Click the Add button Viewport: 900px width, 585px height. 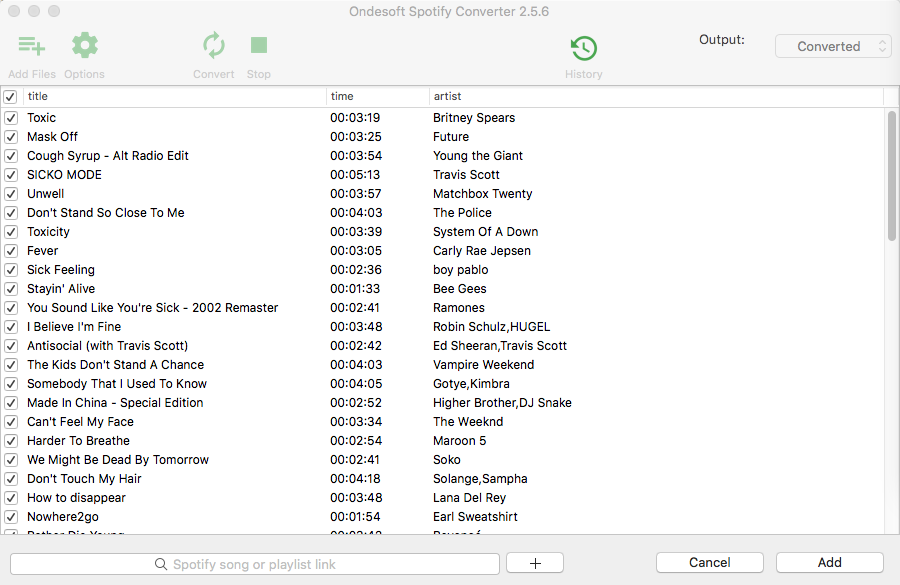pos(830,563)
